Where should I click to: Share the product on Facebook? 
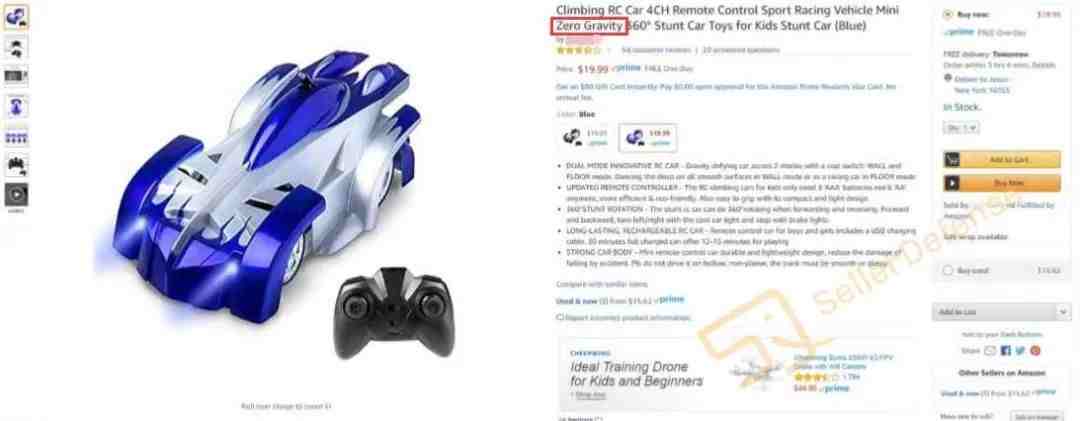coord(1006,351)
